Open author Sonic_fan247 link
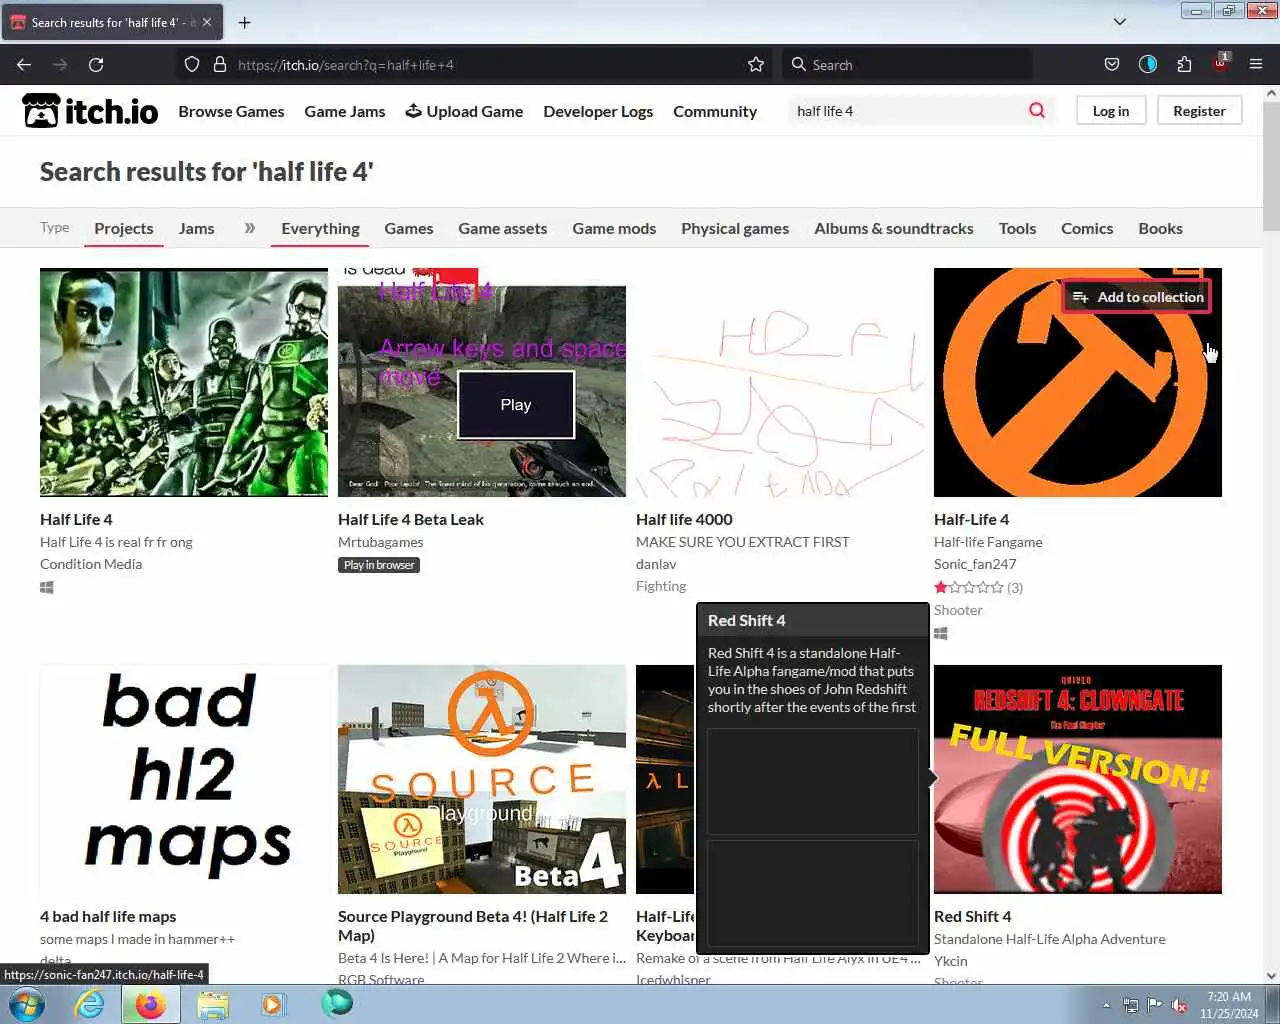 (x=975, y=564)
